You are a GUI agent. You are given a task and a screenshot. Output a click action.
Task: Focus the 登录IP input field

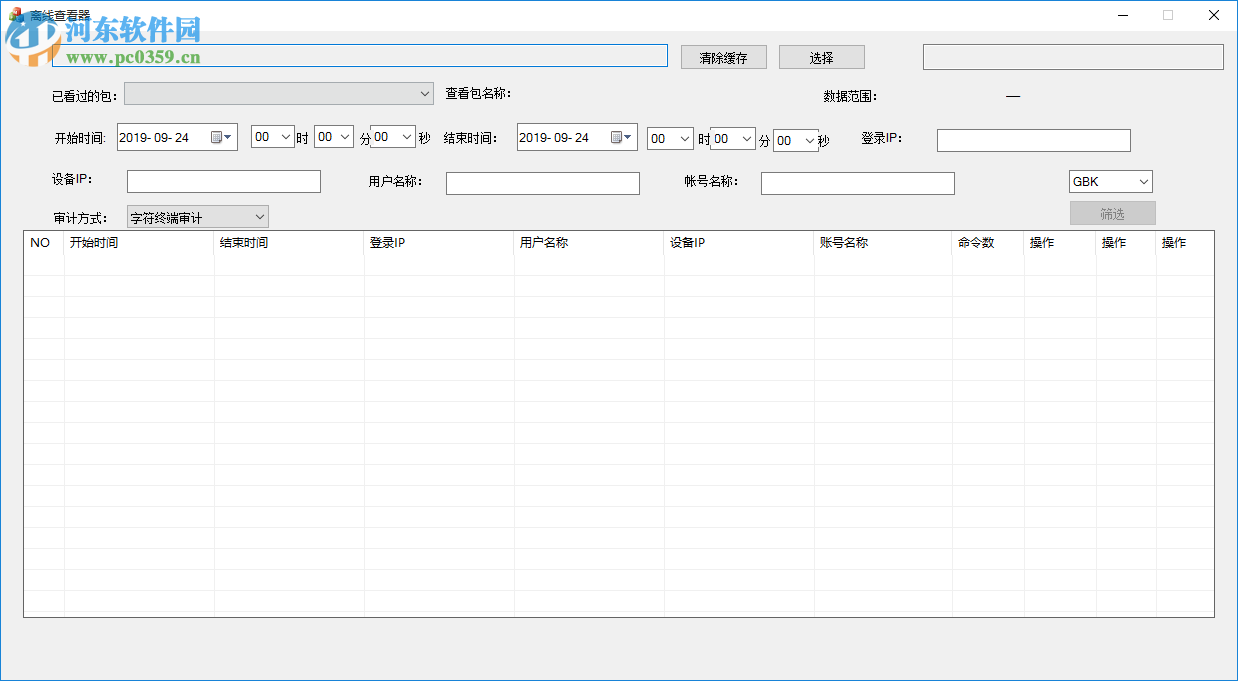click(x=1034, y=140)
